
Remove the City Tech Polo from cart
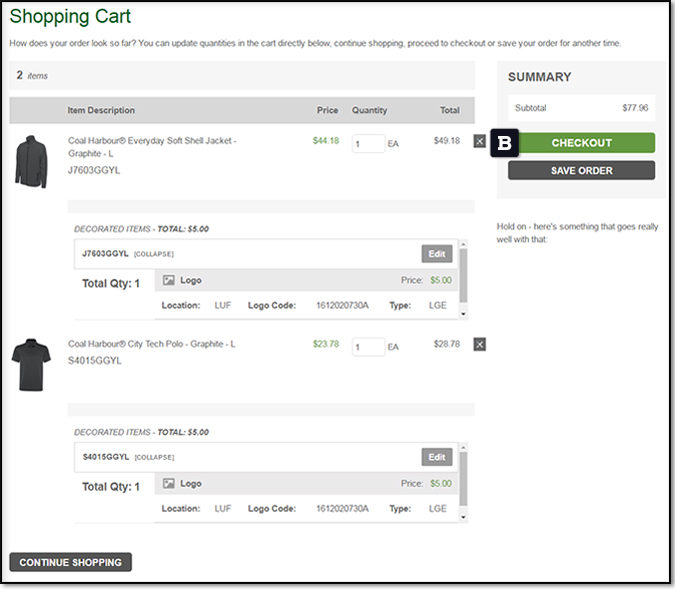pos(479,345)
